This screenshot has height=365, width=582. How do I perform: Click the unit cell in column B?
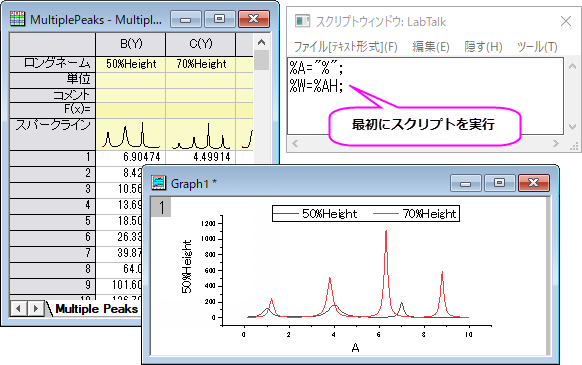click(131, 80)
